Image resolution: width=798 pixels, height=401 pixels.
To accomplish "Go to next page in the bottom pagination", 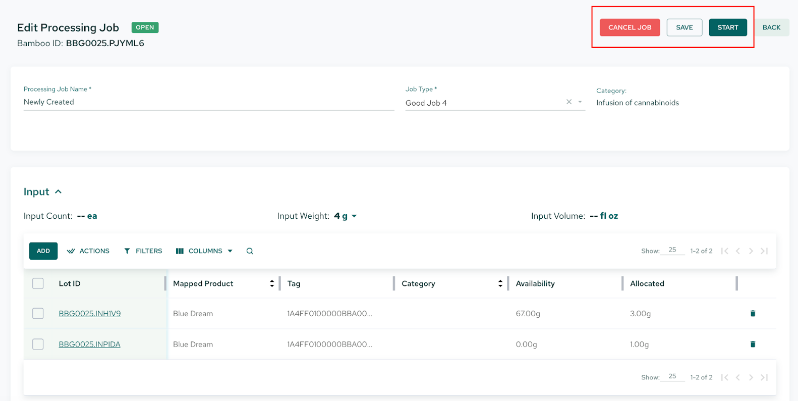I will [751, 378].
